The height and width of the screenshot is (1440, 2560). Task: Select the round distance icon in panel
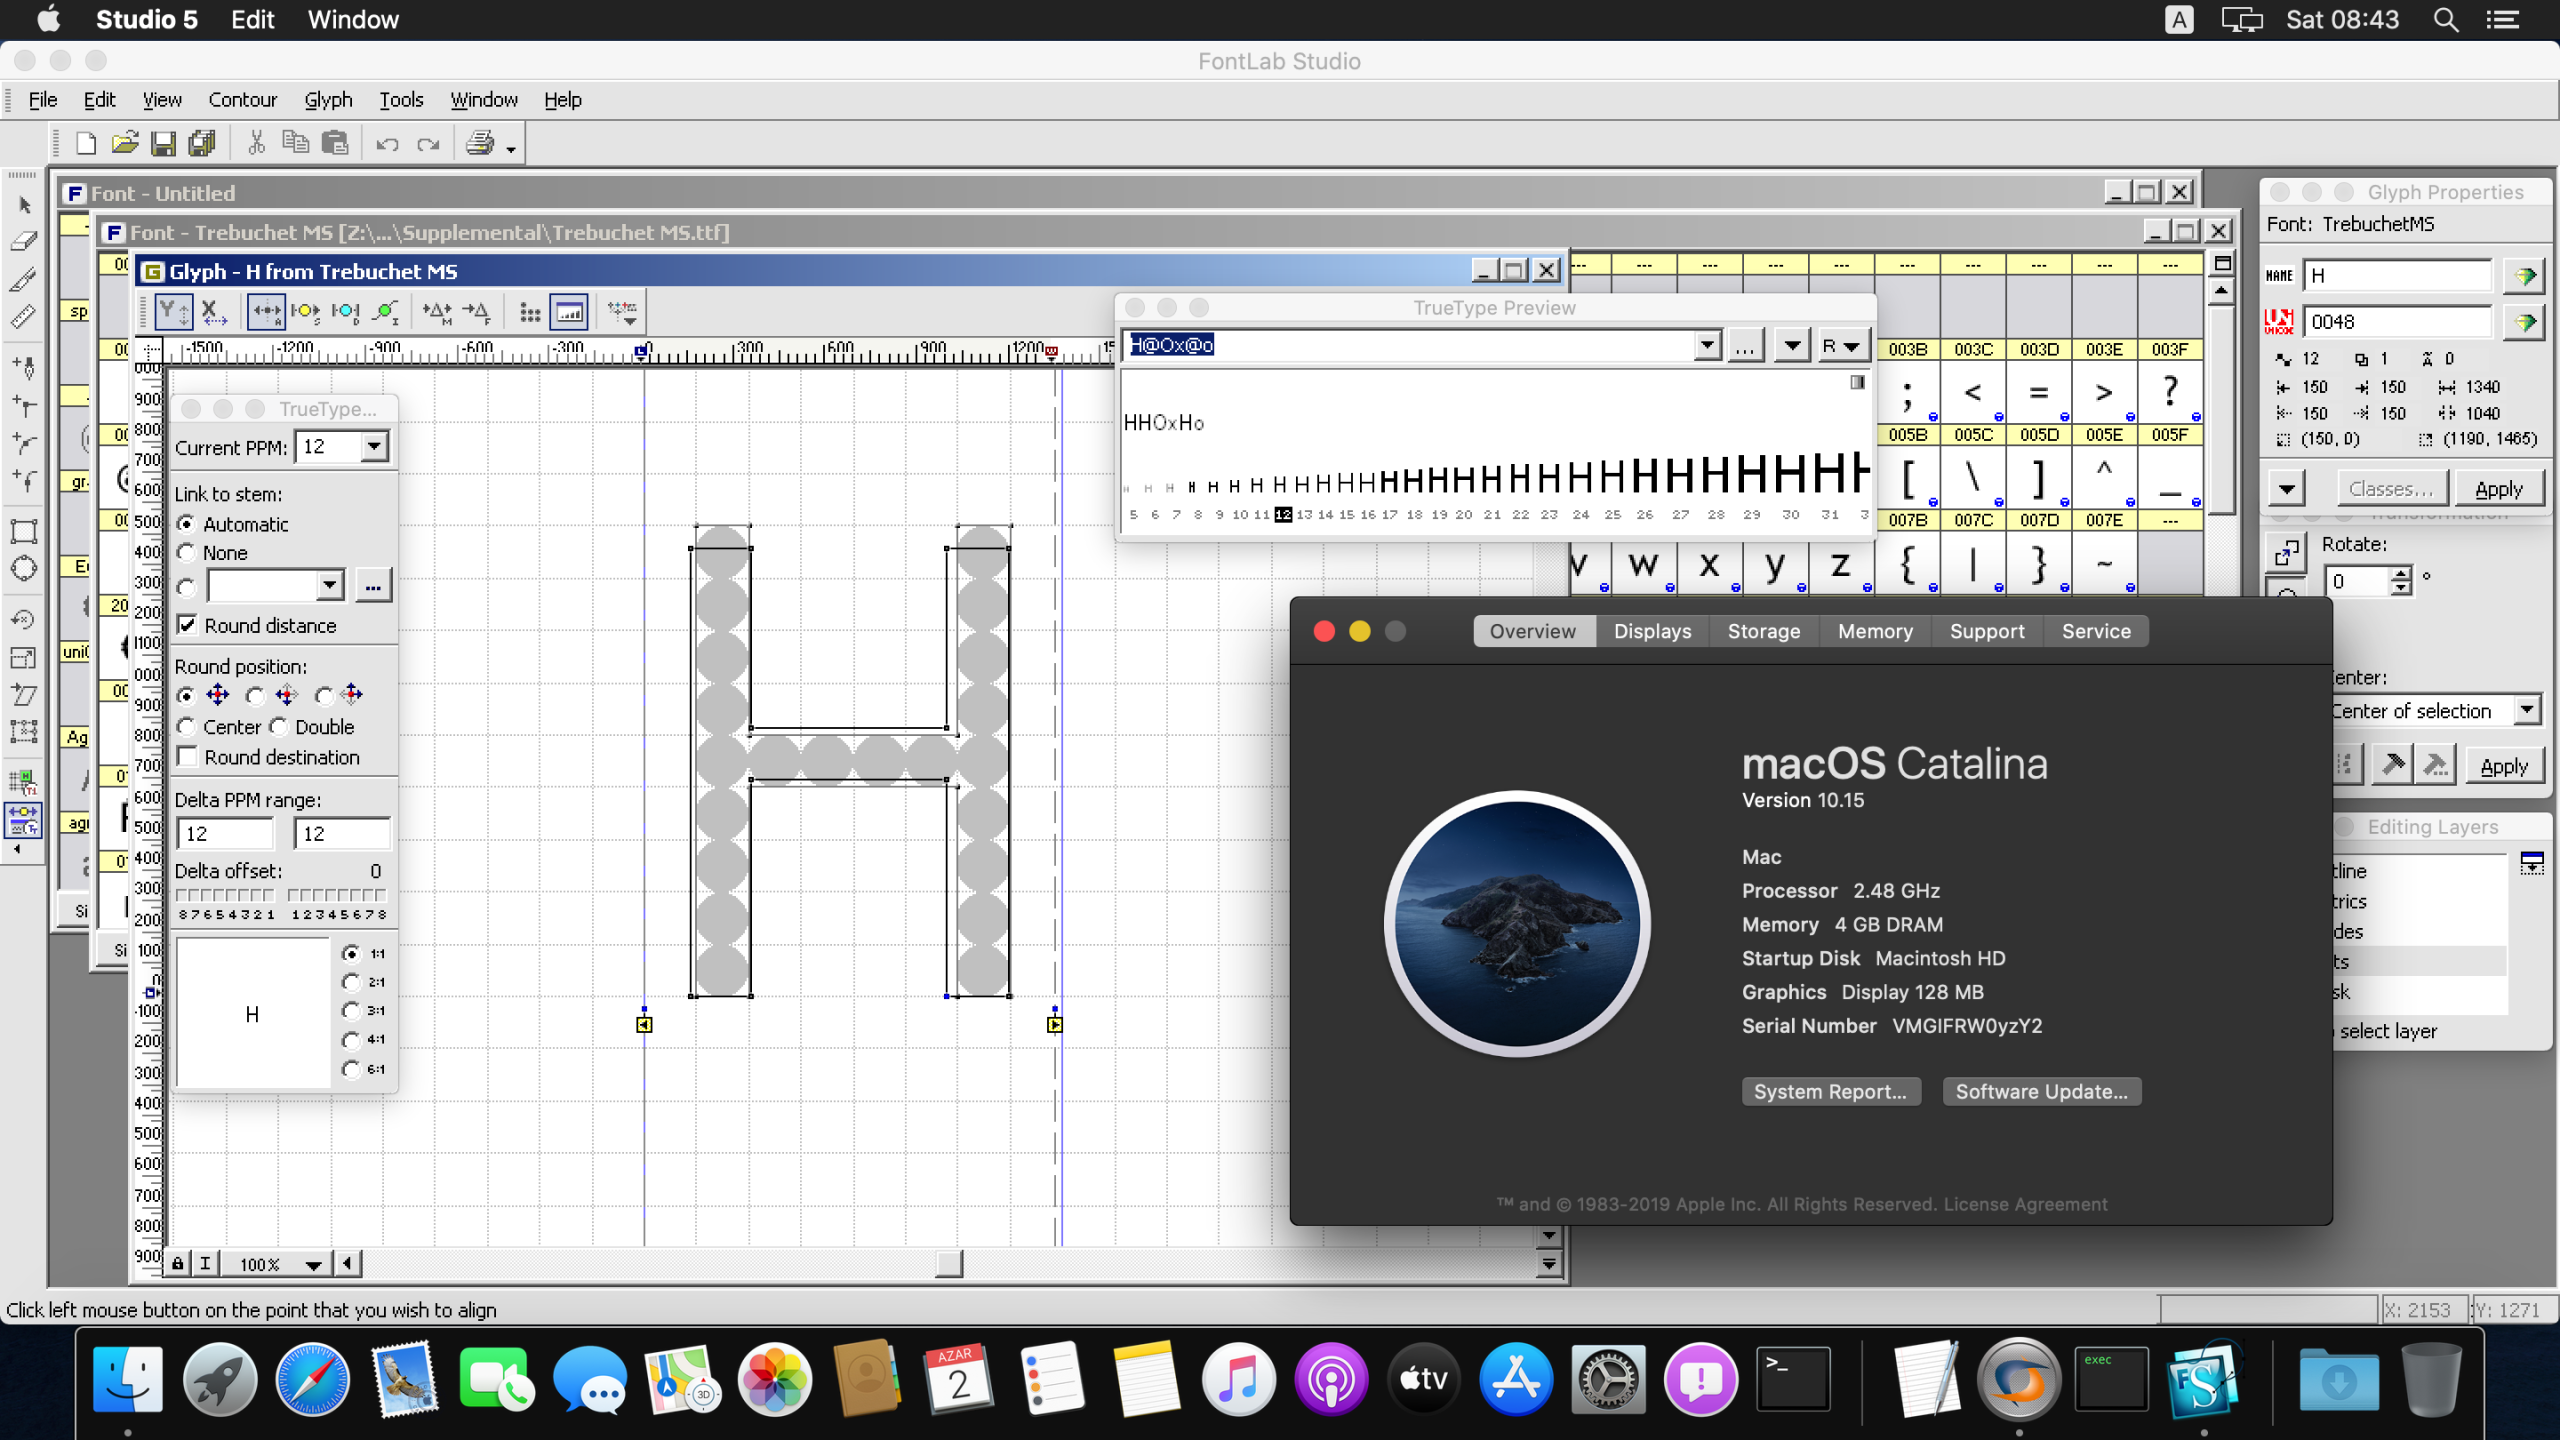pyautogui.click(x=190, y=624)
